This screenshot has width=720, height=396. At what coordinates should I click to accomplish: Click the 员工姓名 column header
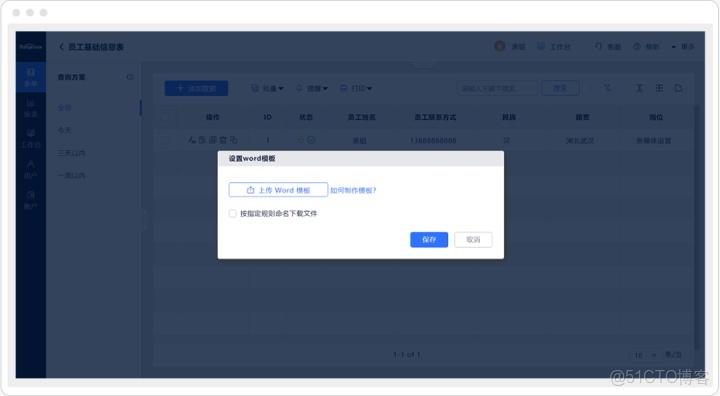tap(362, 117)
